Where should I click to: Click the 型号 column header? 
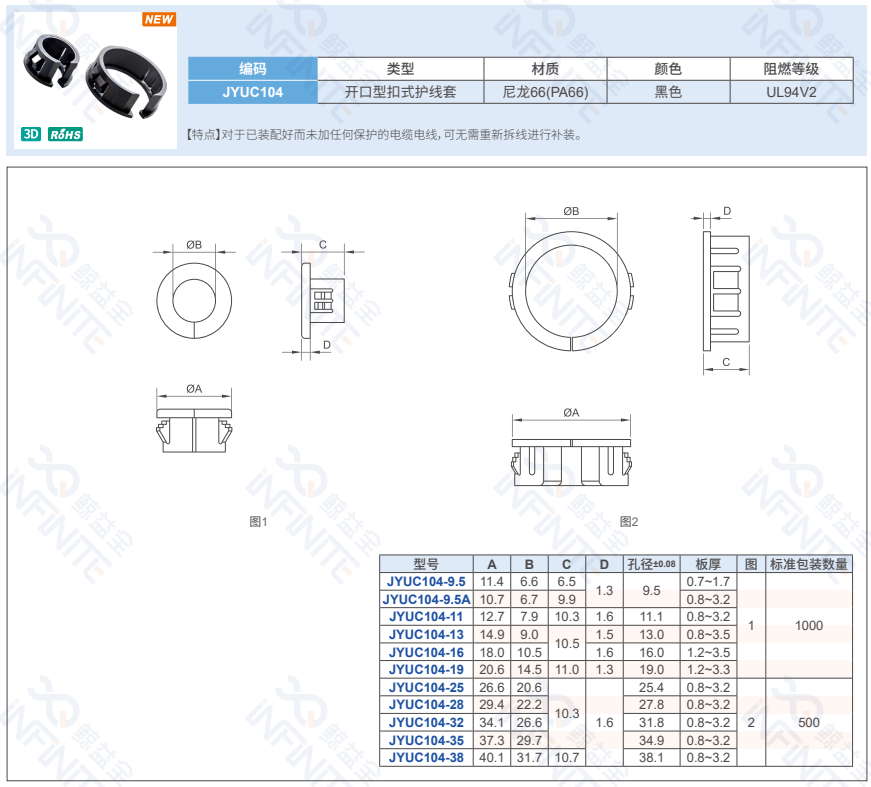pos(427,564)
